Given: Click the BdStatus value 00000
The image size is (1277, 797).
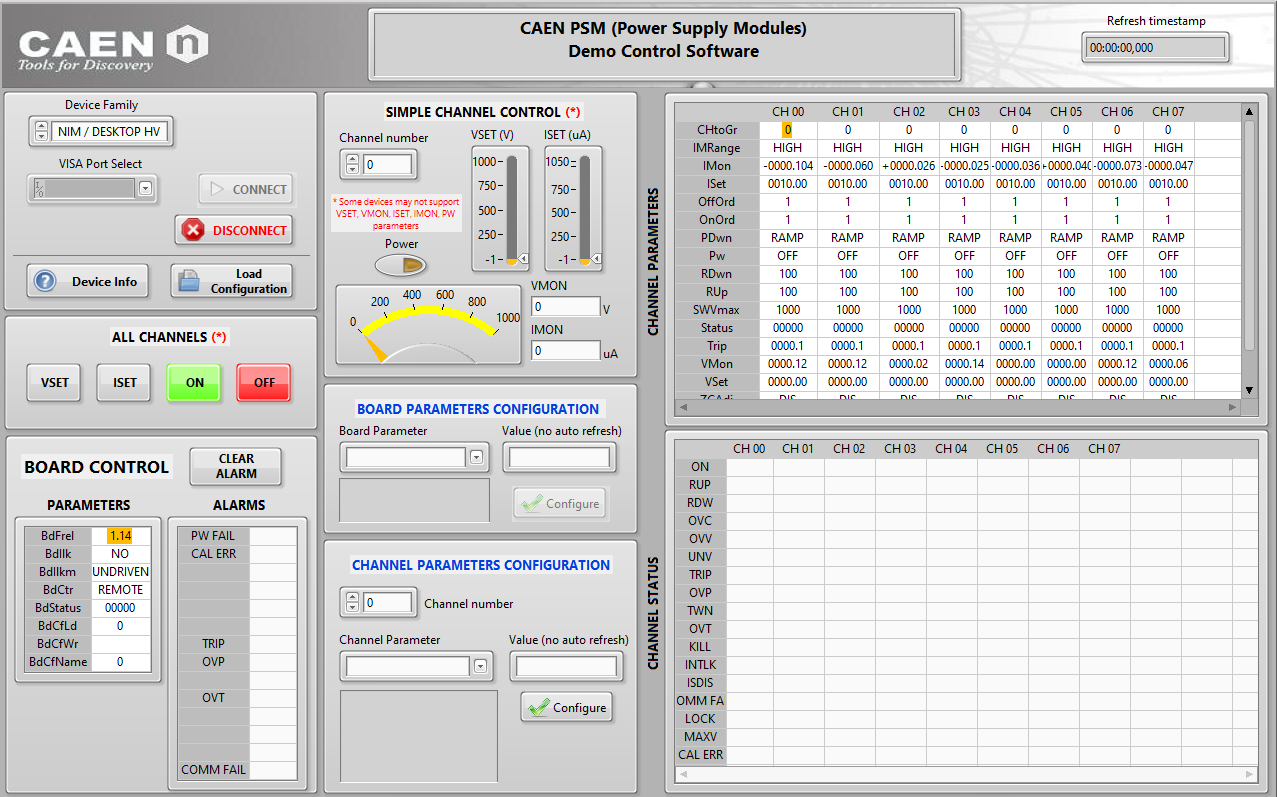Looking at the screenshot, I should point(121,608).
